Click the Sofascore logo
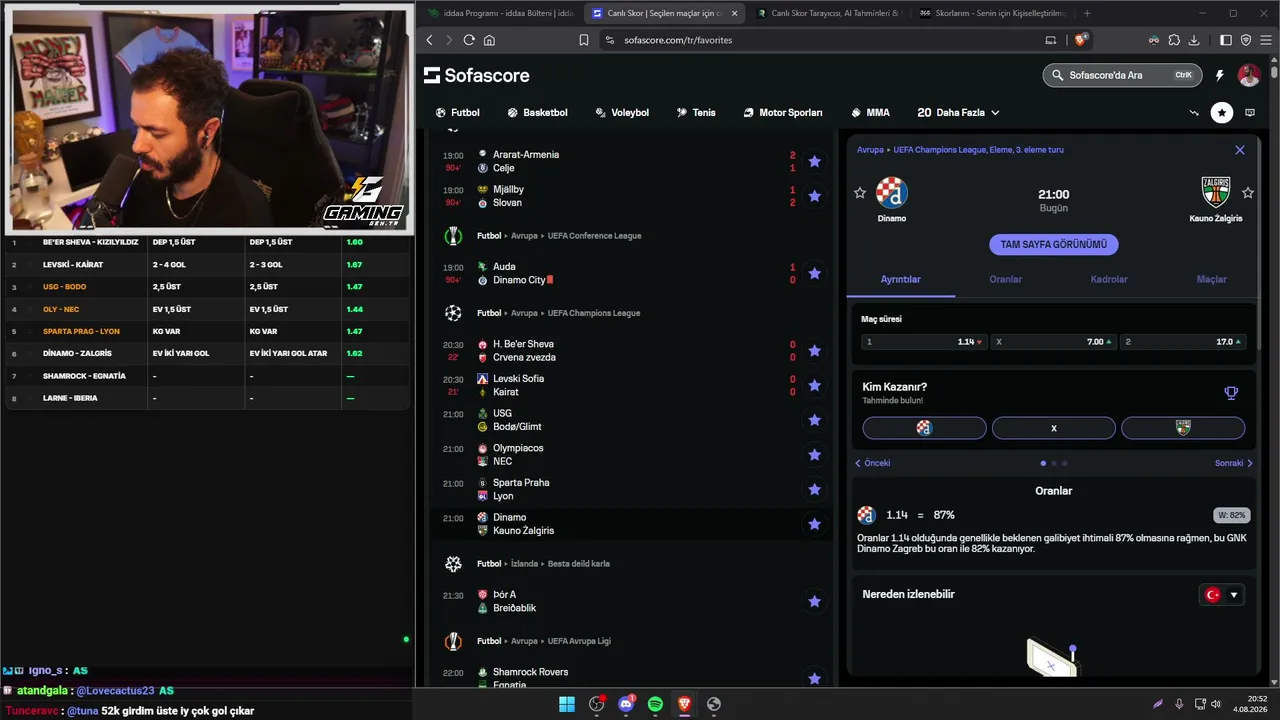 pos(476,75)
